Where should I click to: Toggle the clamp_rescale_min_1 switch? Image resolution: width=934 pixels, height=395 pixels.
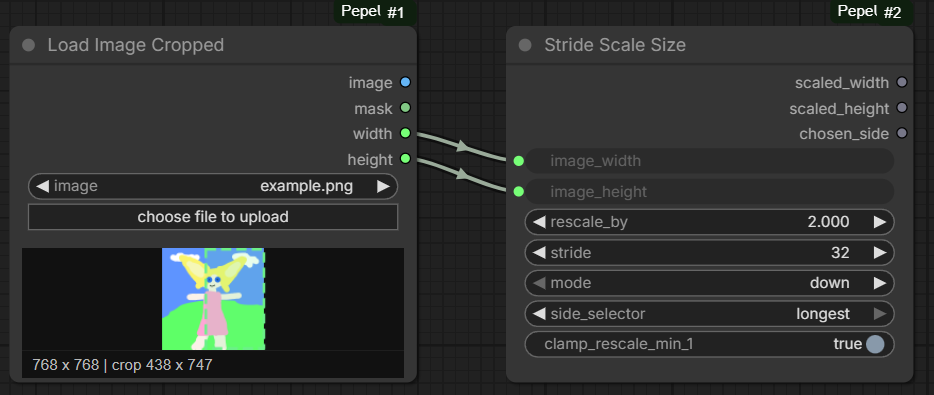(875, 344)
